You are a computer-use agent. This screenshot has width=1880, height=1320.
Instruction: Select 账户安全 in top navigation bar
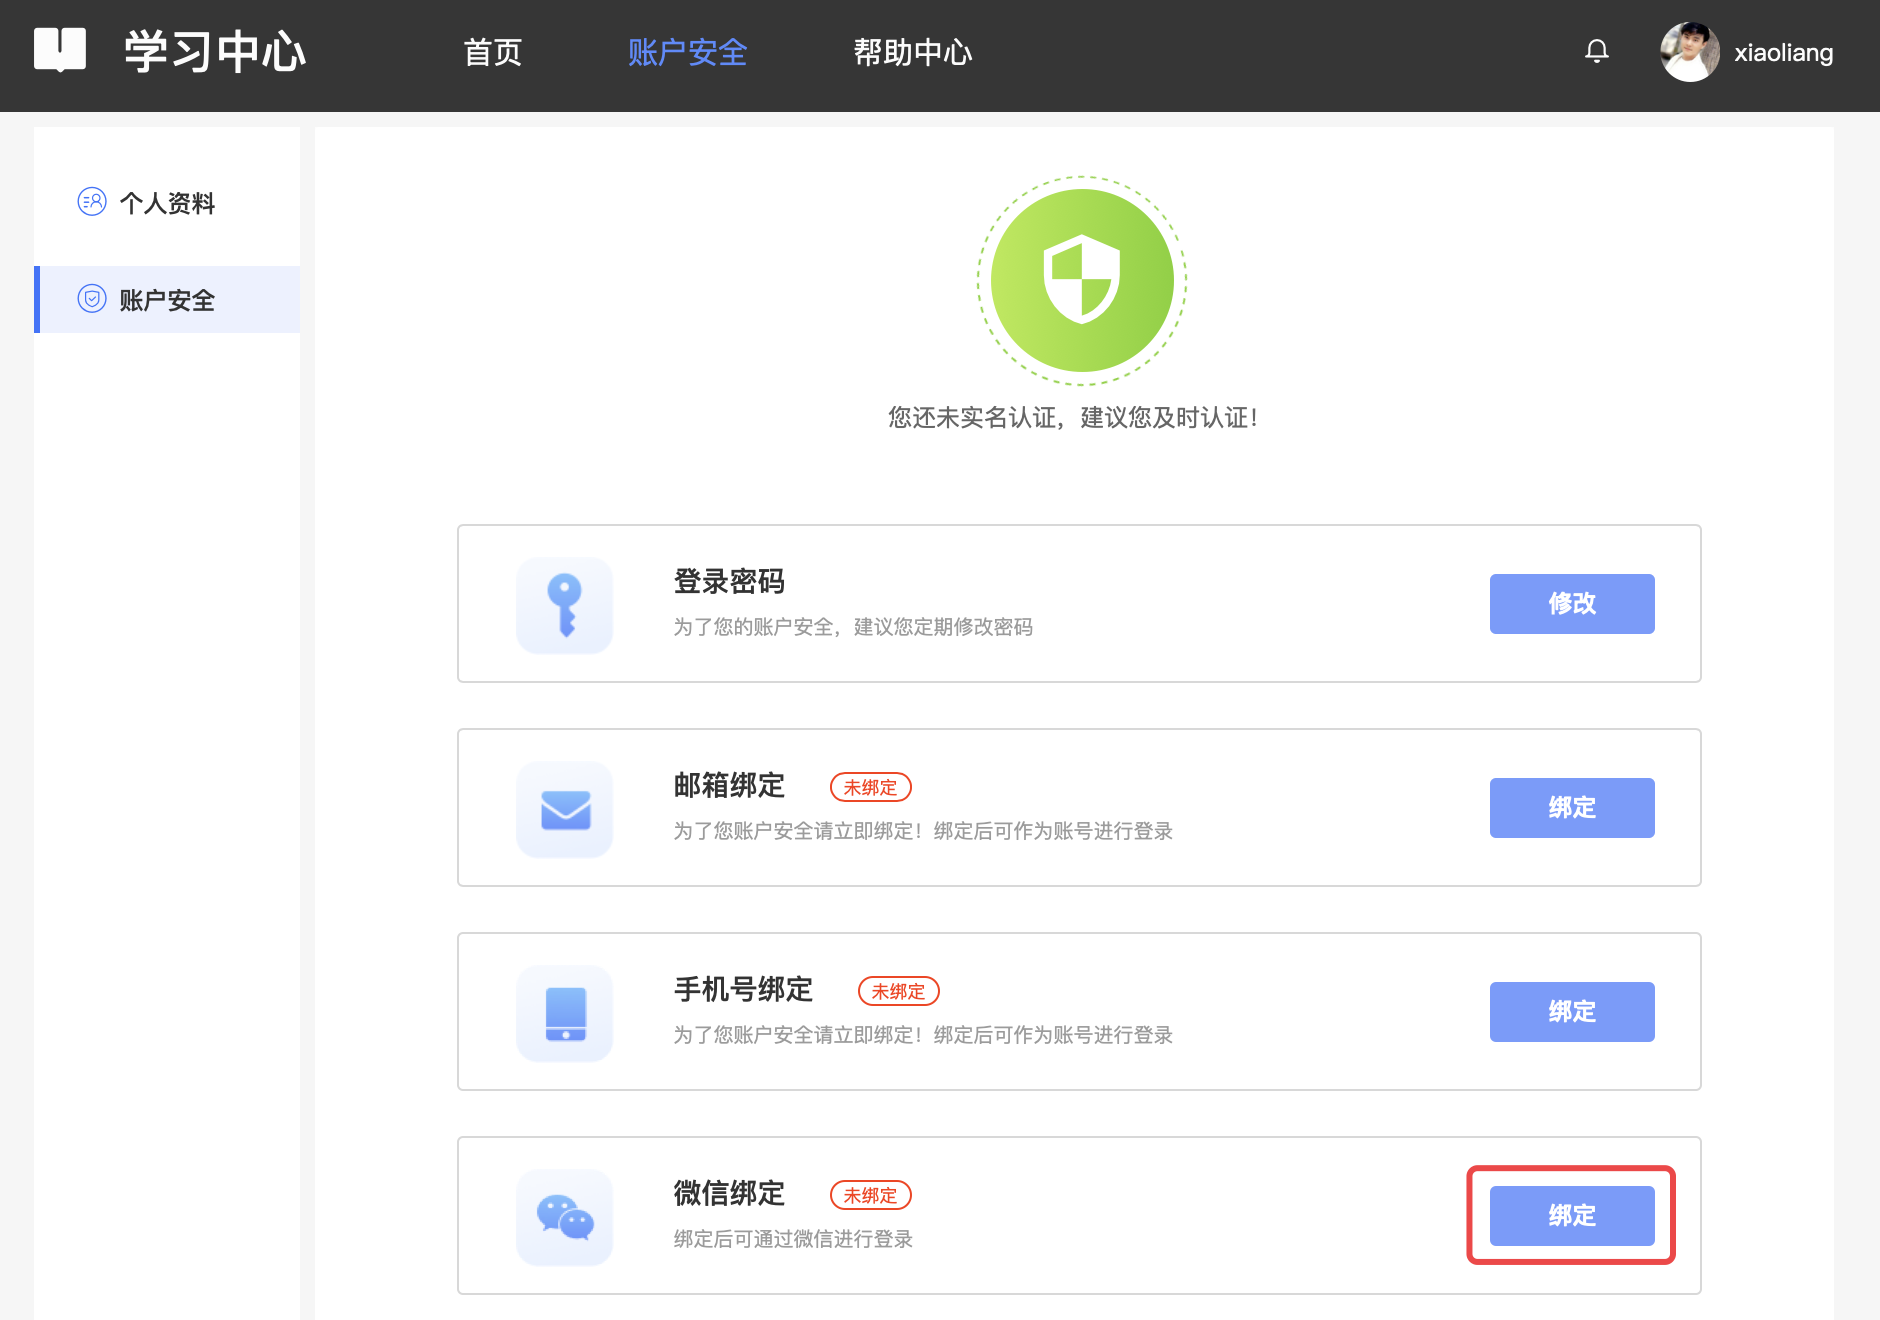point(687,52)
